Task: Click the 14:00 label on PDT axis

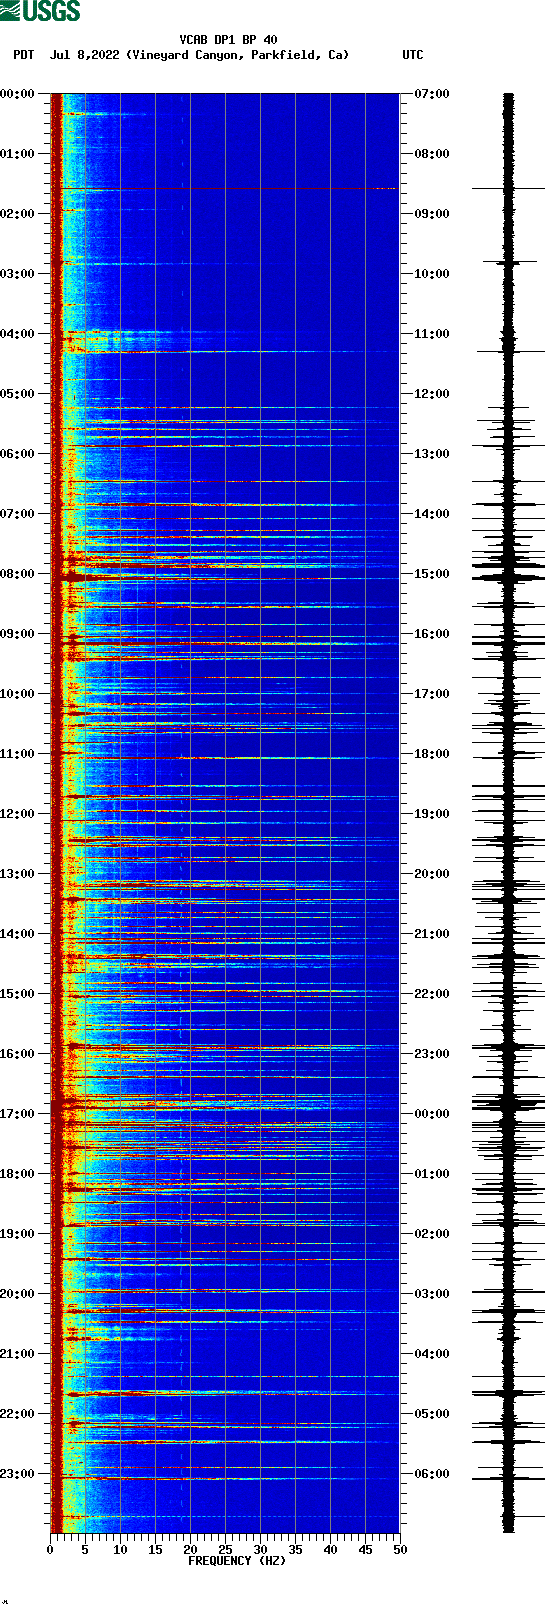Action: (18, 934)
